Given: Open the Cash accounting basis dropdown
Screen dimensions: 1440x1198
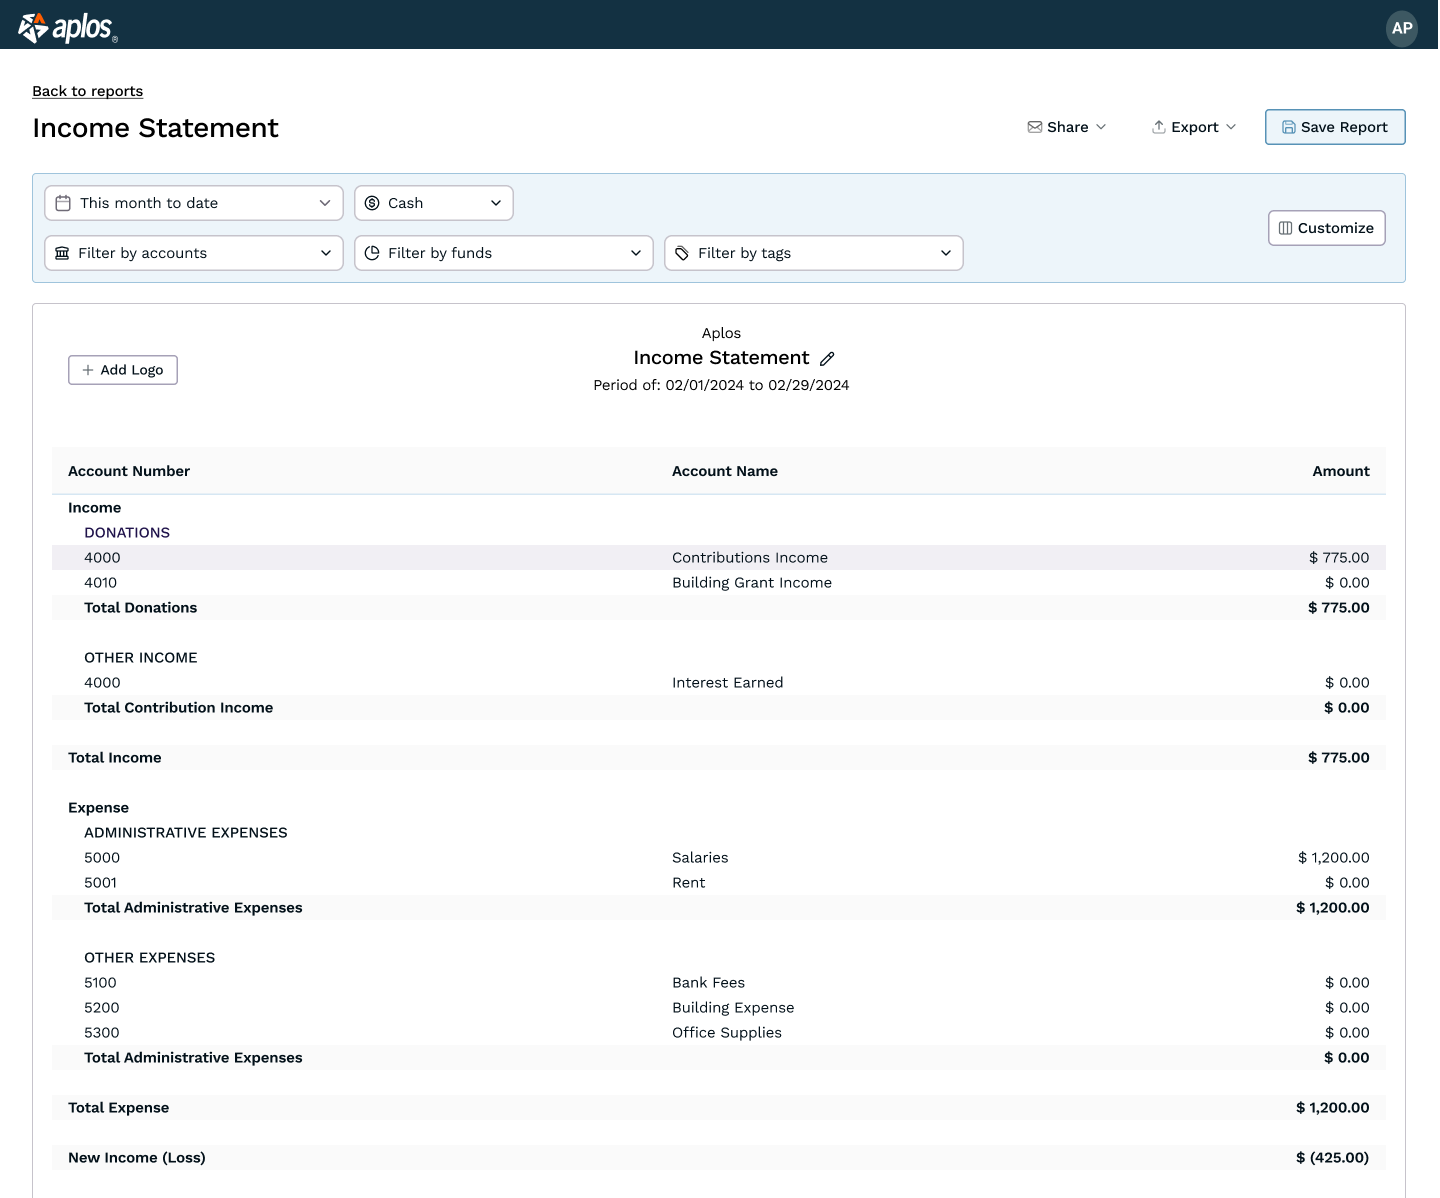Looking at the screenshot, I should click(434, 203).
